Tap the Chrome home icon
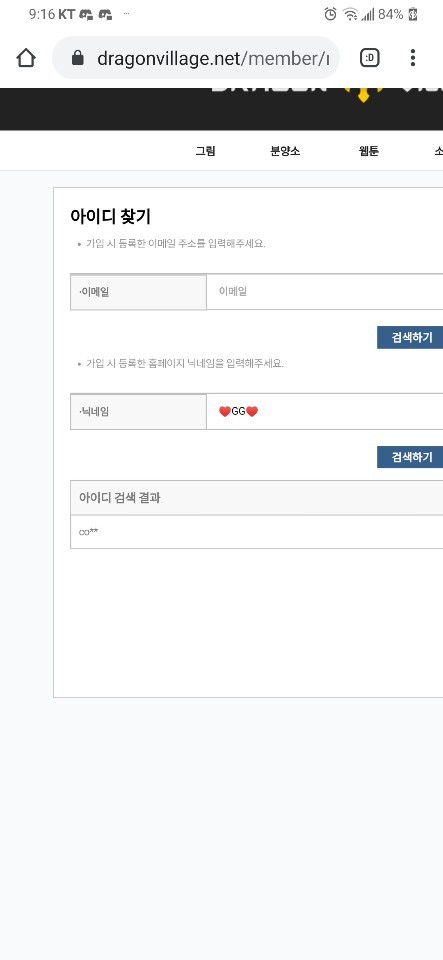443x960 pixels. pos(26,58)
